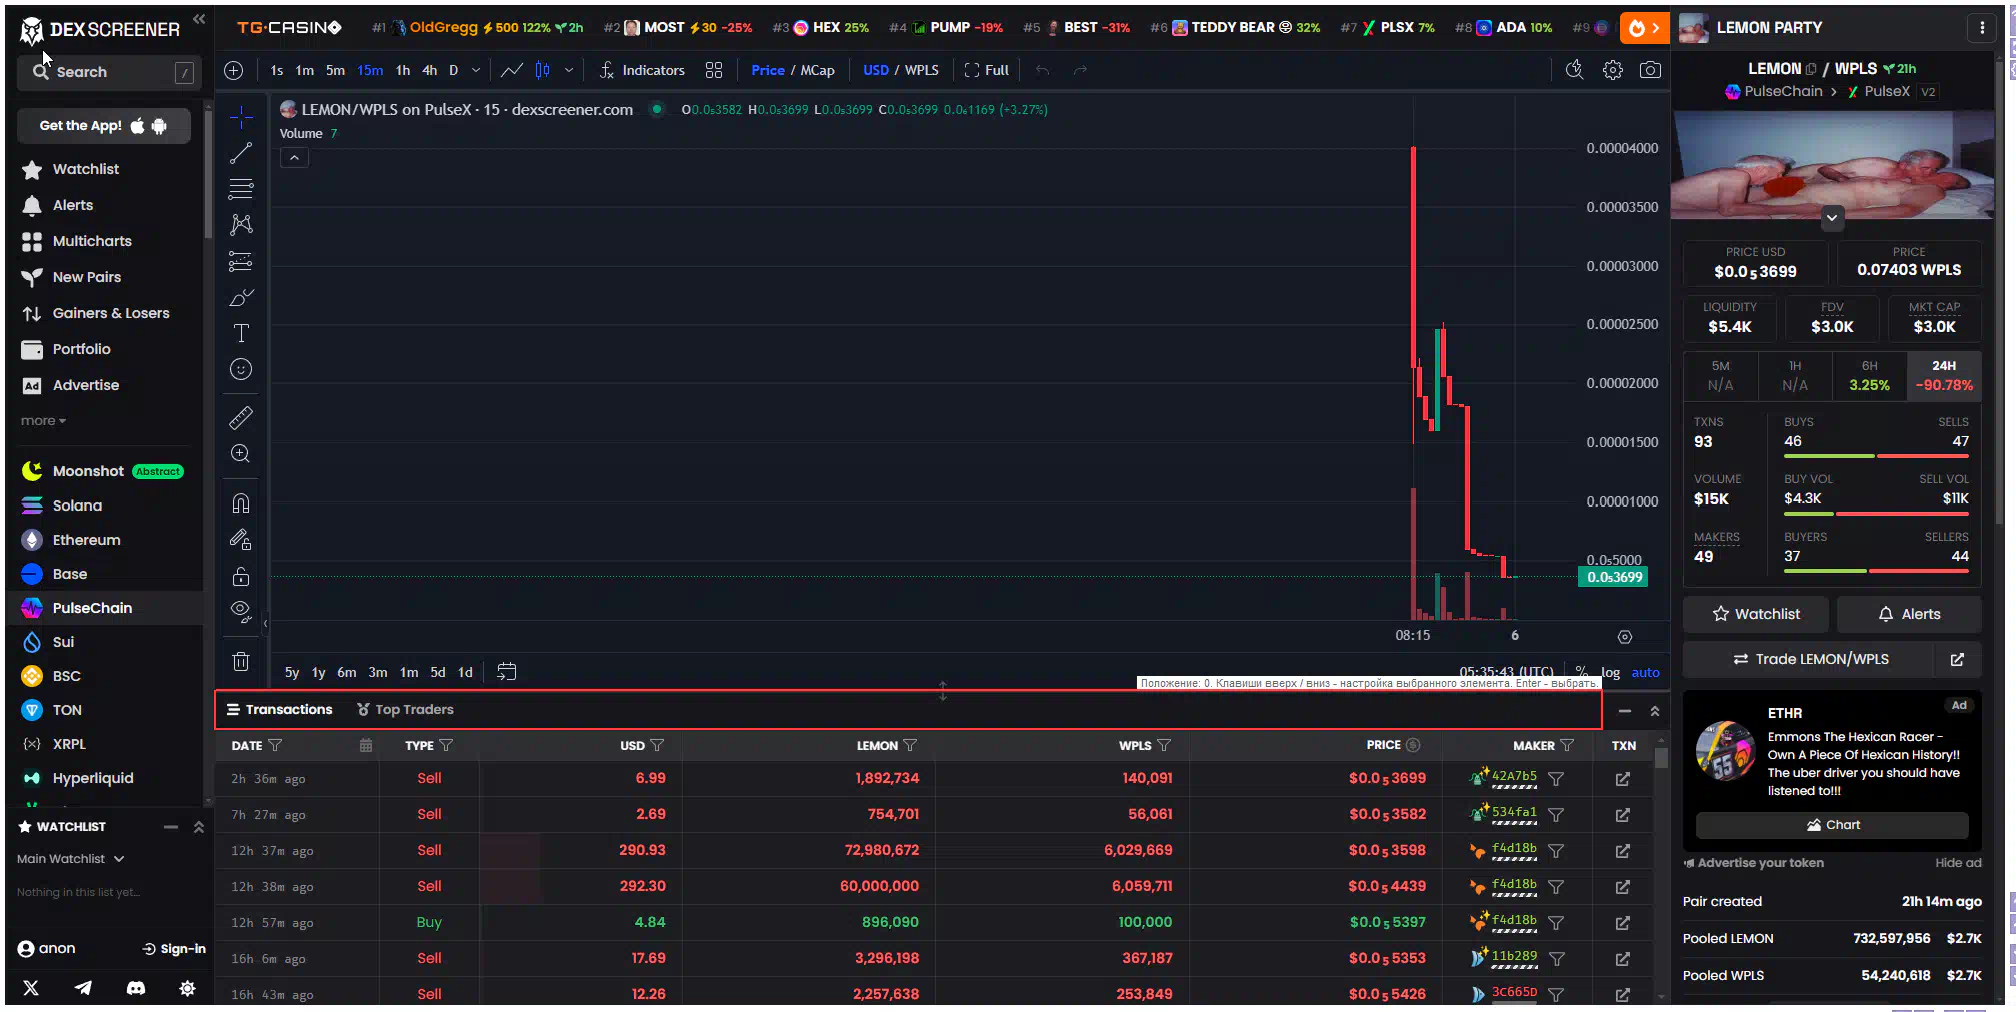Image resolution: width=2016 pixels, height=1012 pixels.
Task: Toggle log scale on chart
Action: coord(1610,673)
